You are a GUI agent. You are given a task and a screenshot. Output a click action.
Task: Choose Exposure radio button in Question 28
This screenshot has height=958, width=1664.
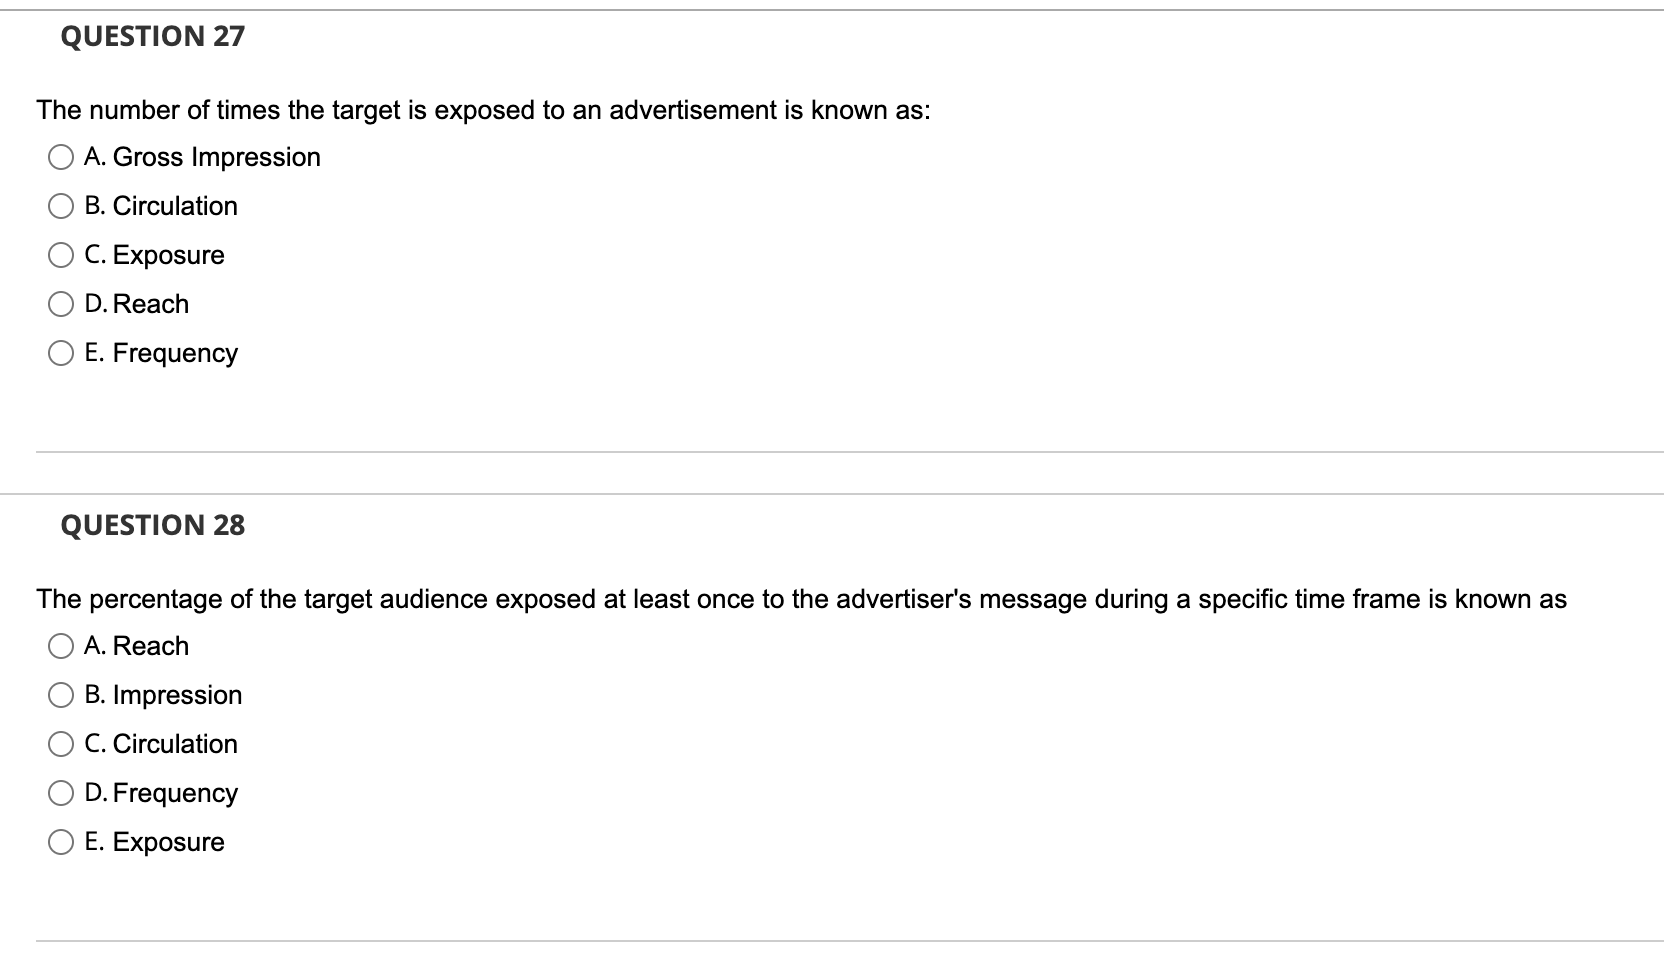point(61,843)
